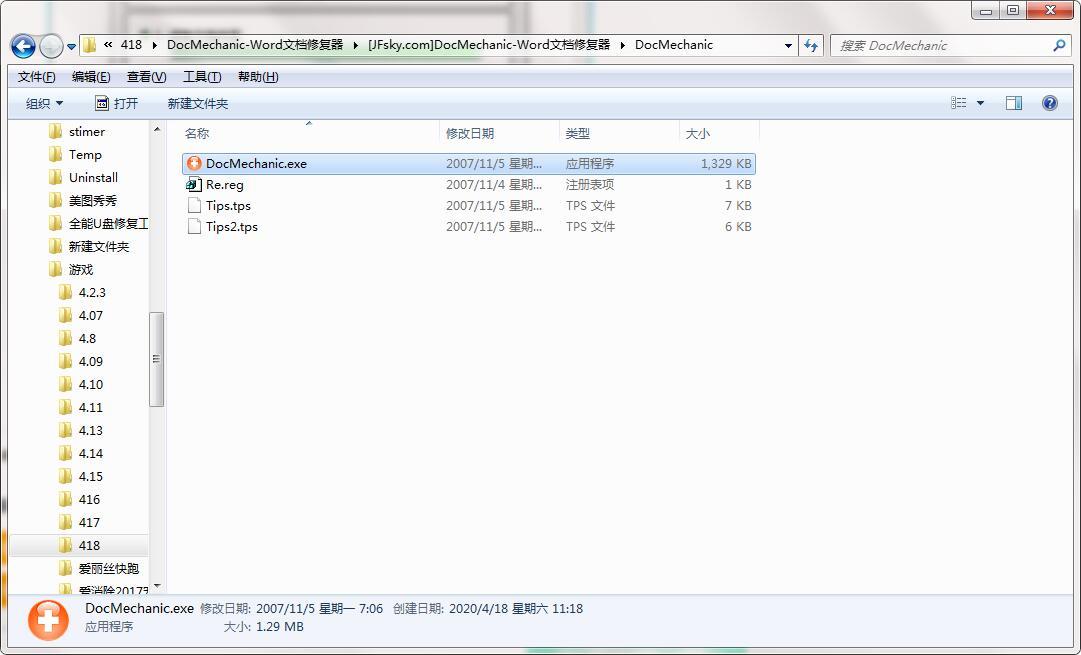Open the 查看(V) menu
Screen dimensions: 1081x655
(x=146, y=77)
